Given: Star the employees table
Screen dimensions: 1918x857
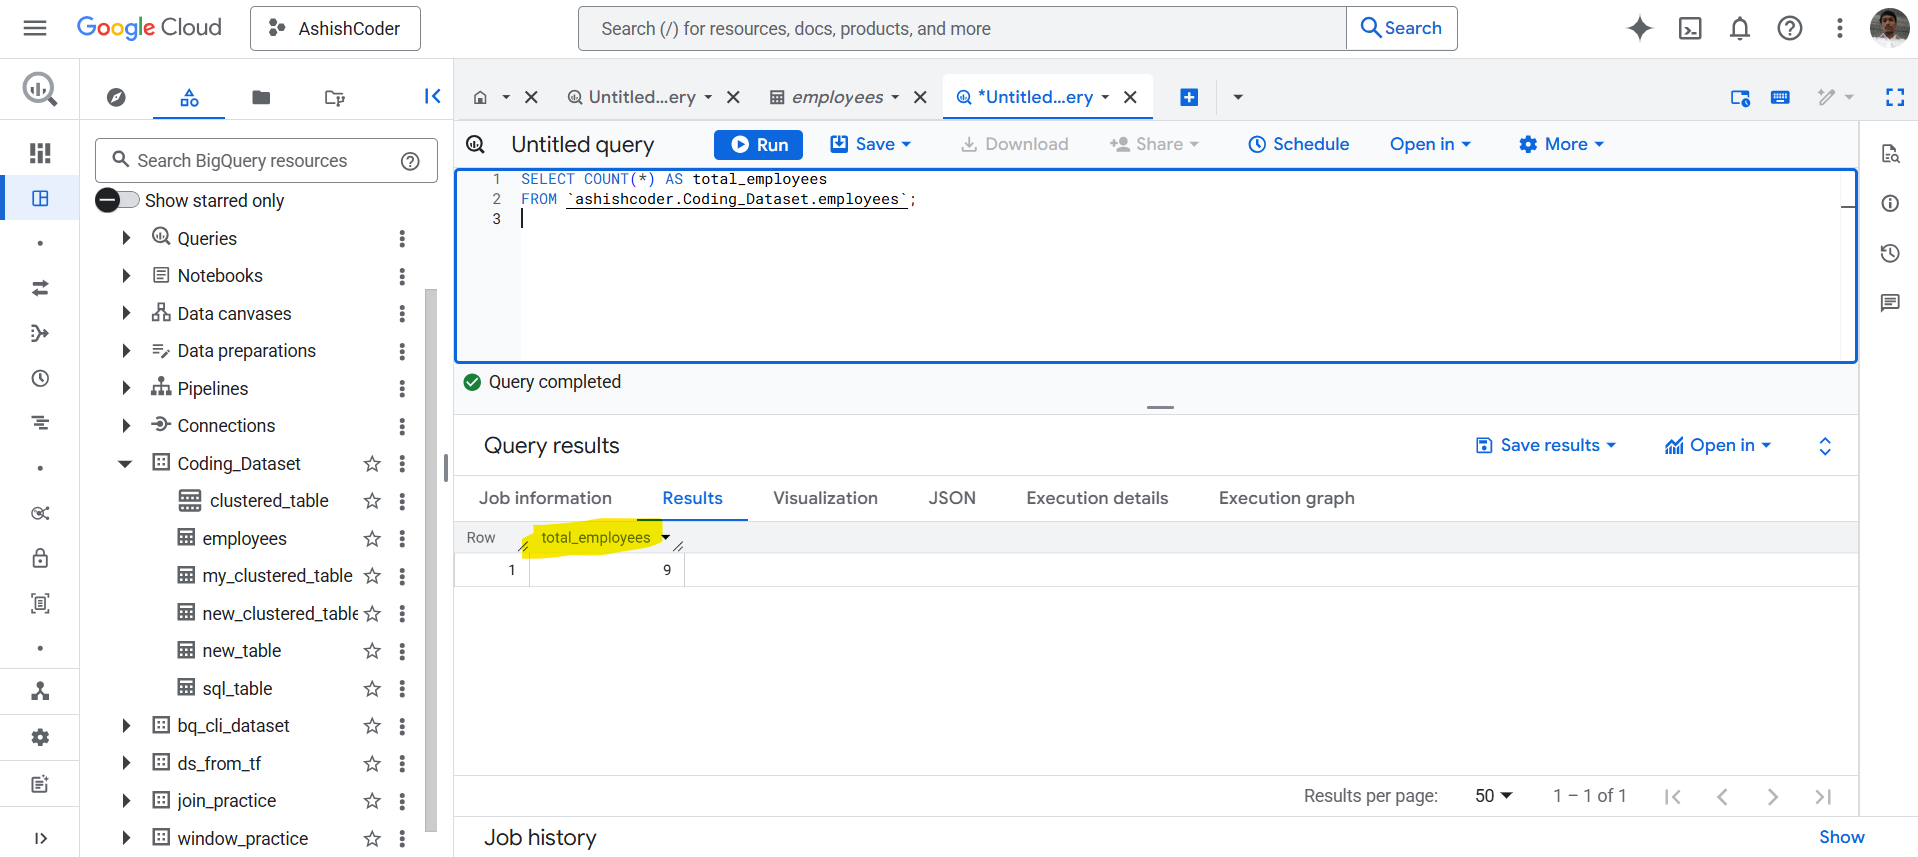Looking at the screenshot, I should (372, 538).
